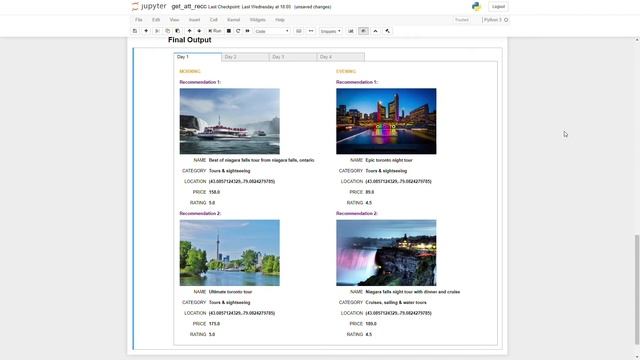Select the Day 1 tab
This screenshot has width=640, height=360.
(198, 57)
